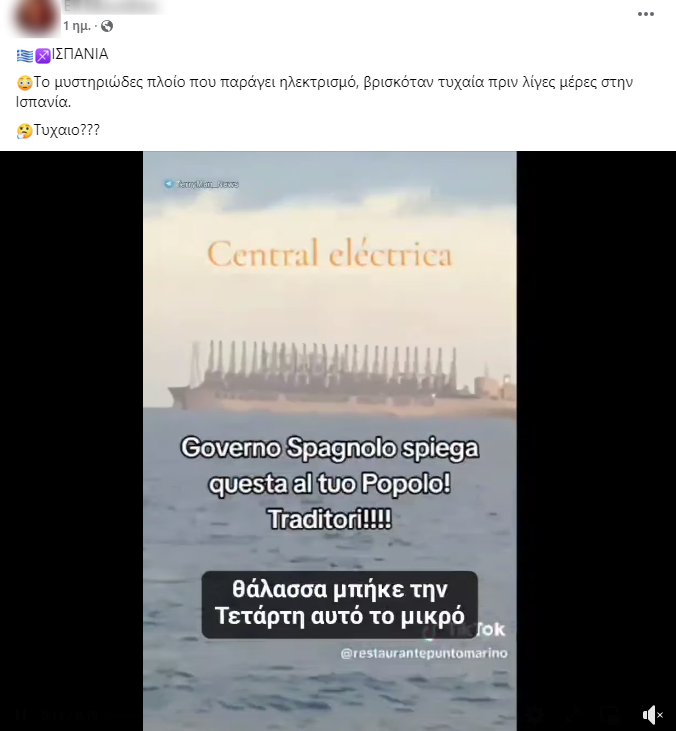Open the post's three-dot options menu

tap(646, 14)
